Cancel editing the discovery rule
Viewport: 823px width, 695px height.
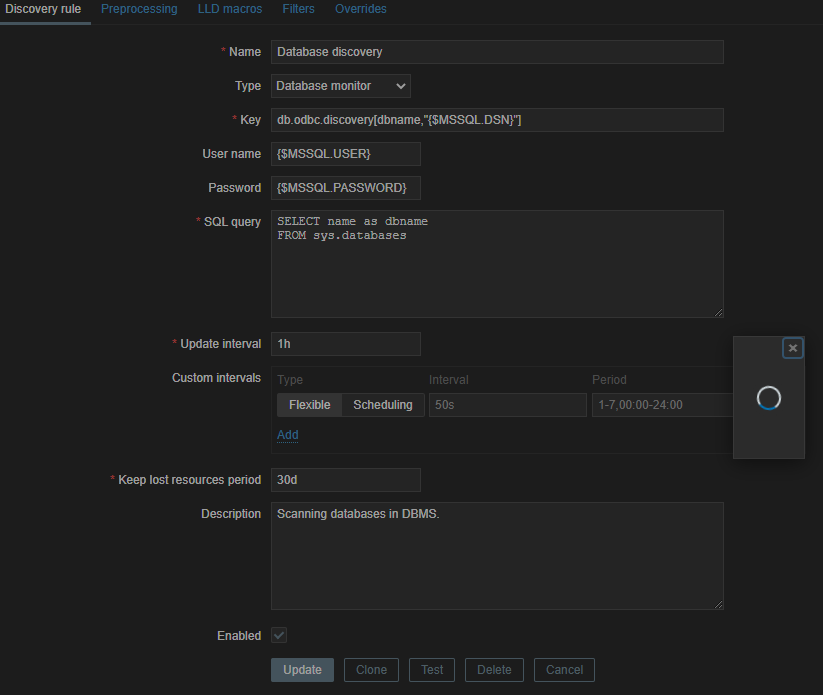click(x=564, y=670)
